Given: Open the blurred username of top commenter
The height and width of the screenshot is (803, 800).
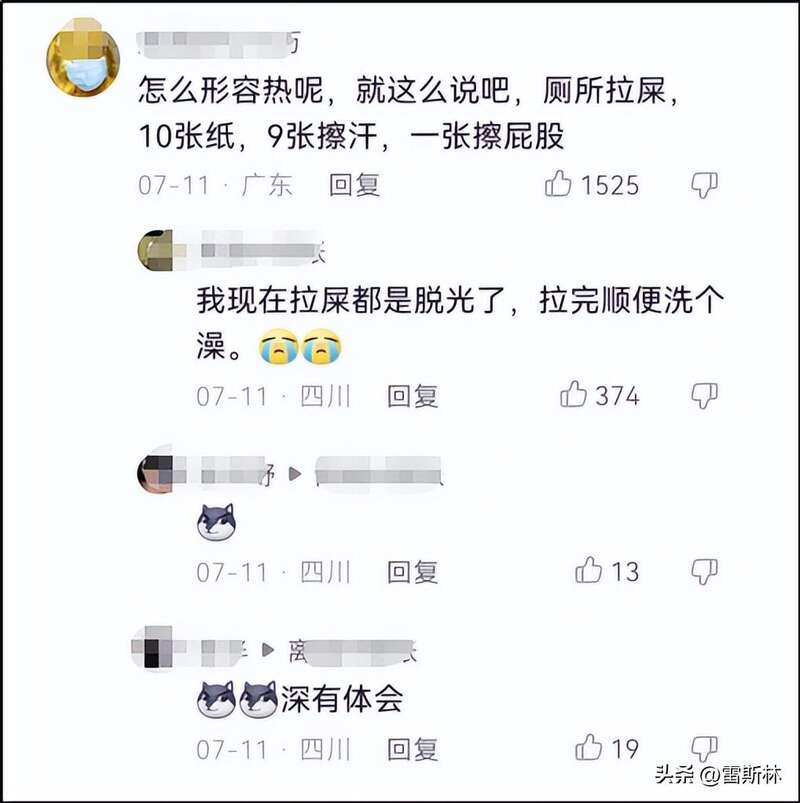Looking at the screenshot, I should 219,44.
